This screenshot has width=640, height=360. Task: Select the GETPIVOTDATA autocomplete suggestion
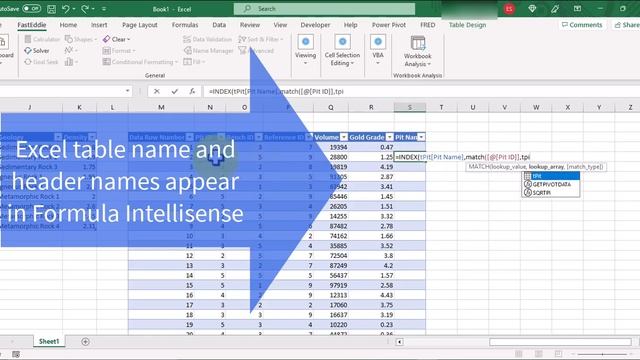(x=551, y=184)
